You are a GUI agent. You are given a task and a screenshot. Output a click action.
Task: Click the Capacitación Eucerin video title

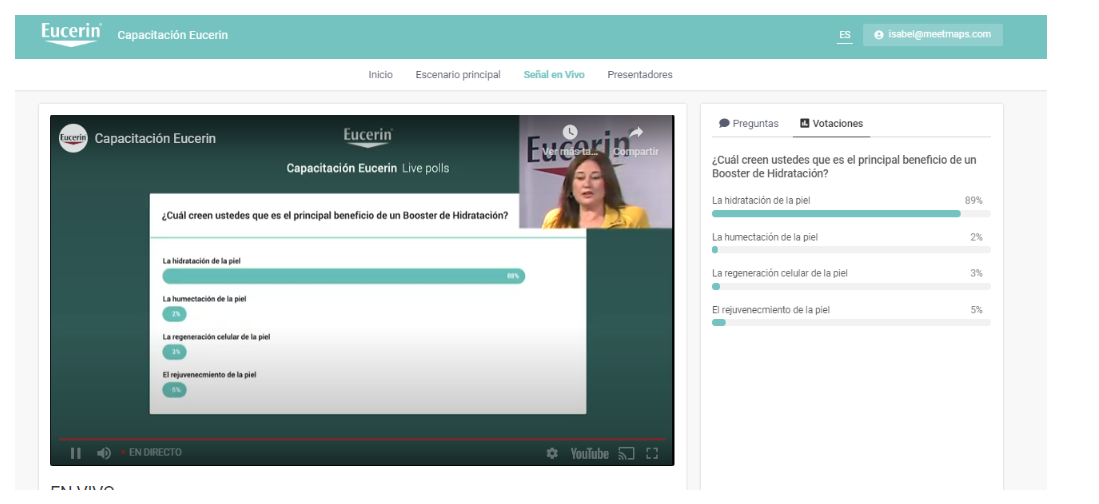tap(155, 138)
